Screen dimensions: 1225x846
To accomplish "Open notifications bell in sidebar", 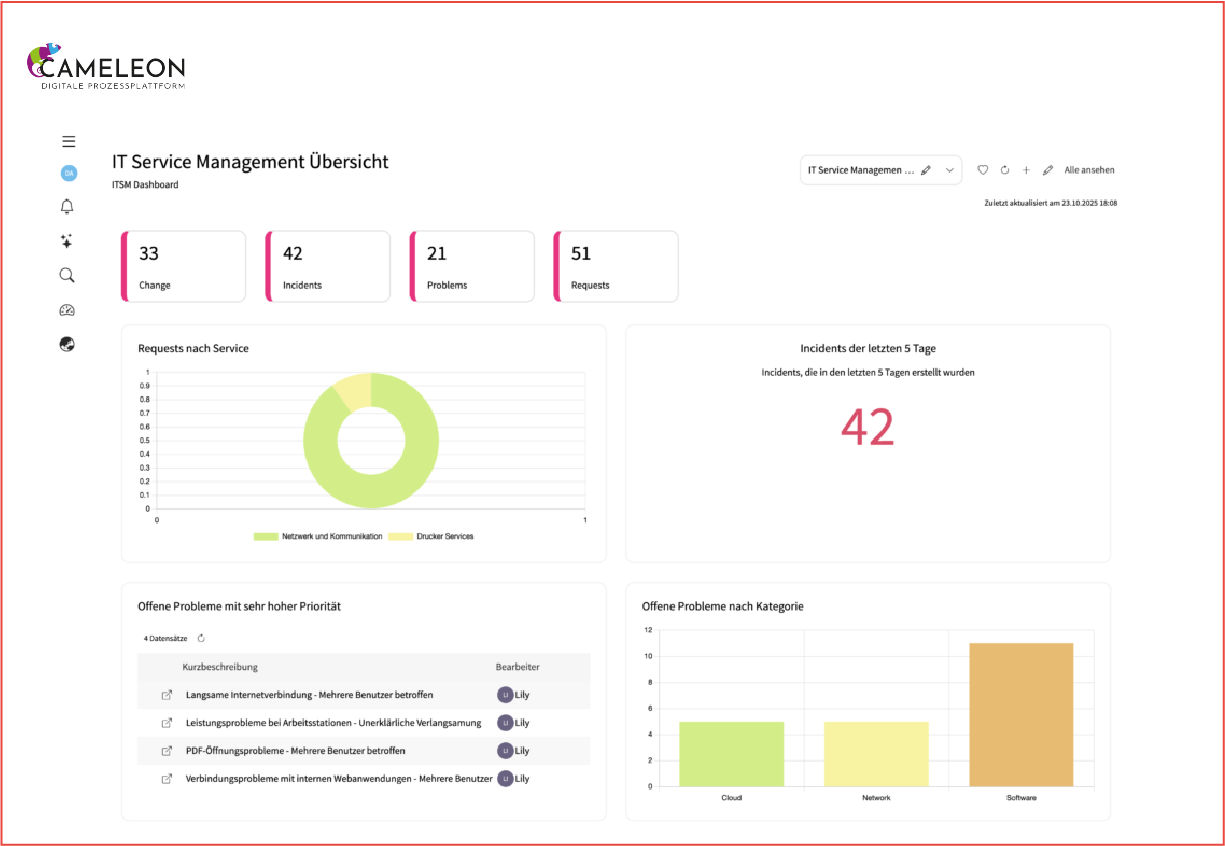I will point(68,207).
